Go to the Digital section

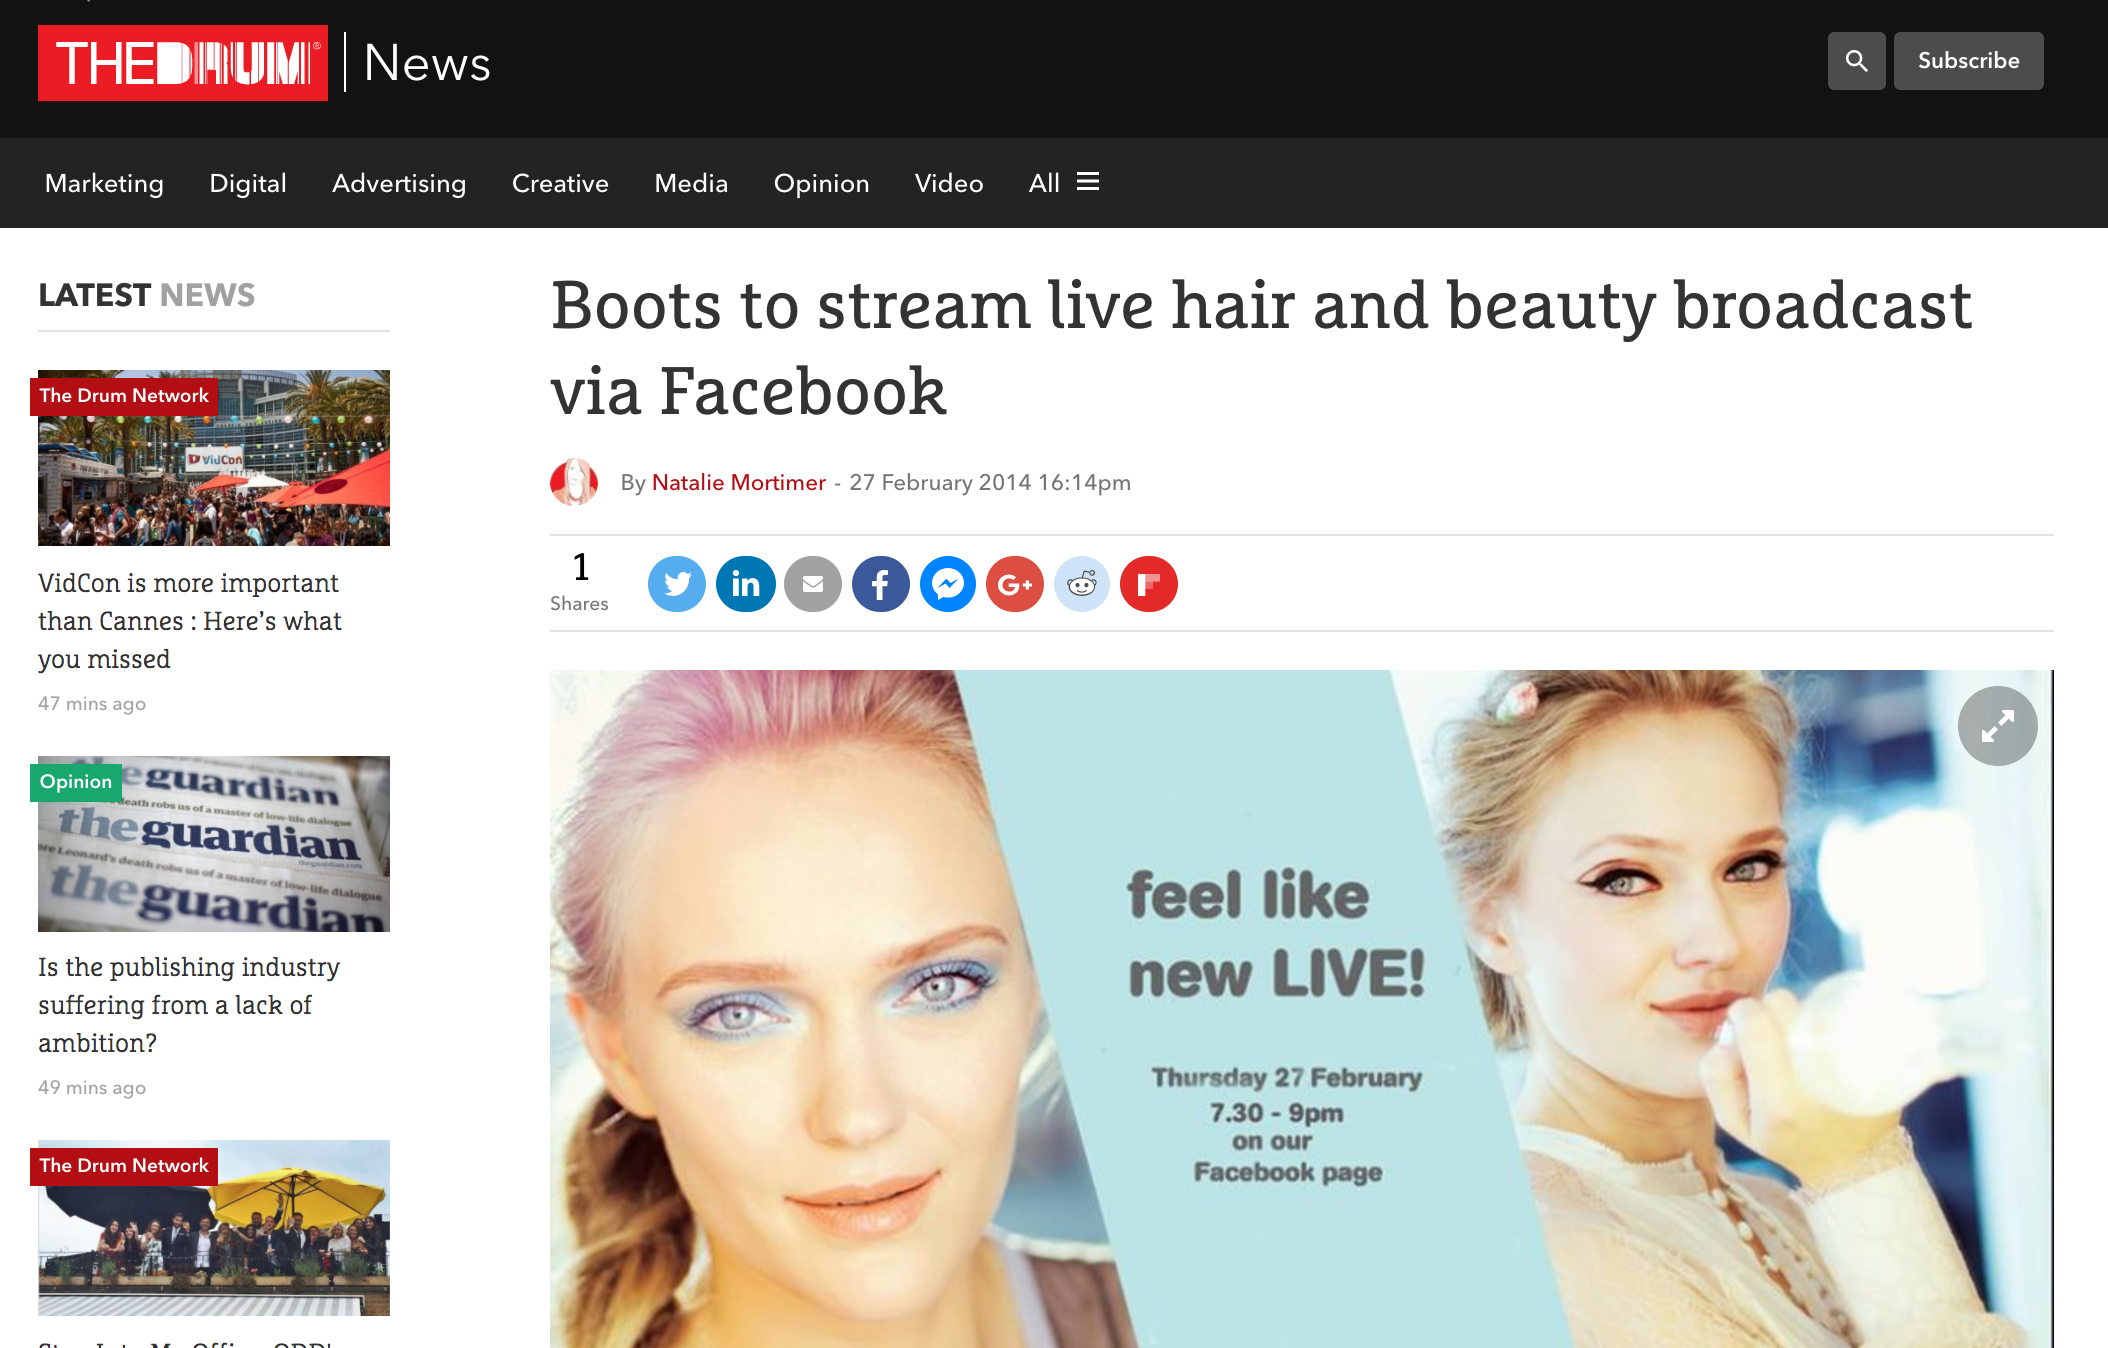tap(248, 183)
